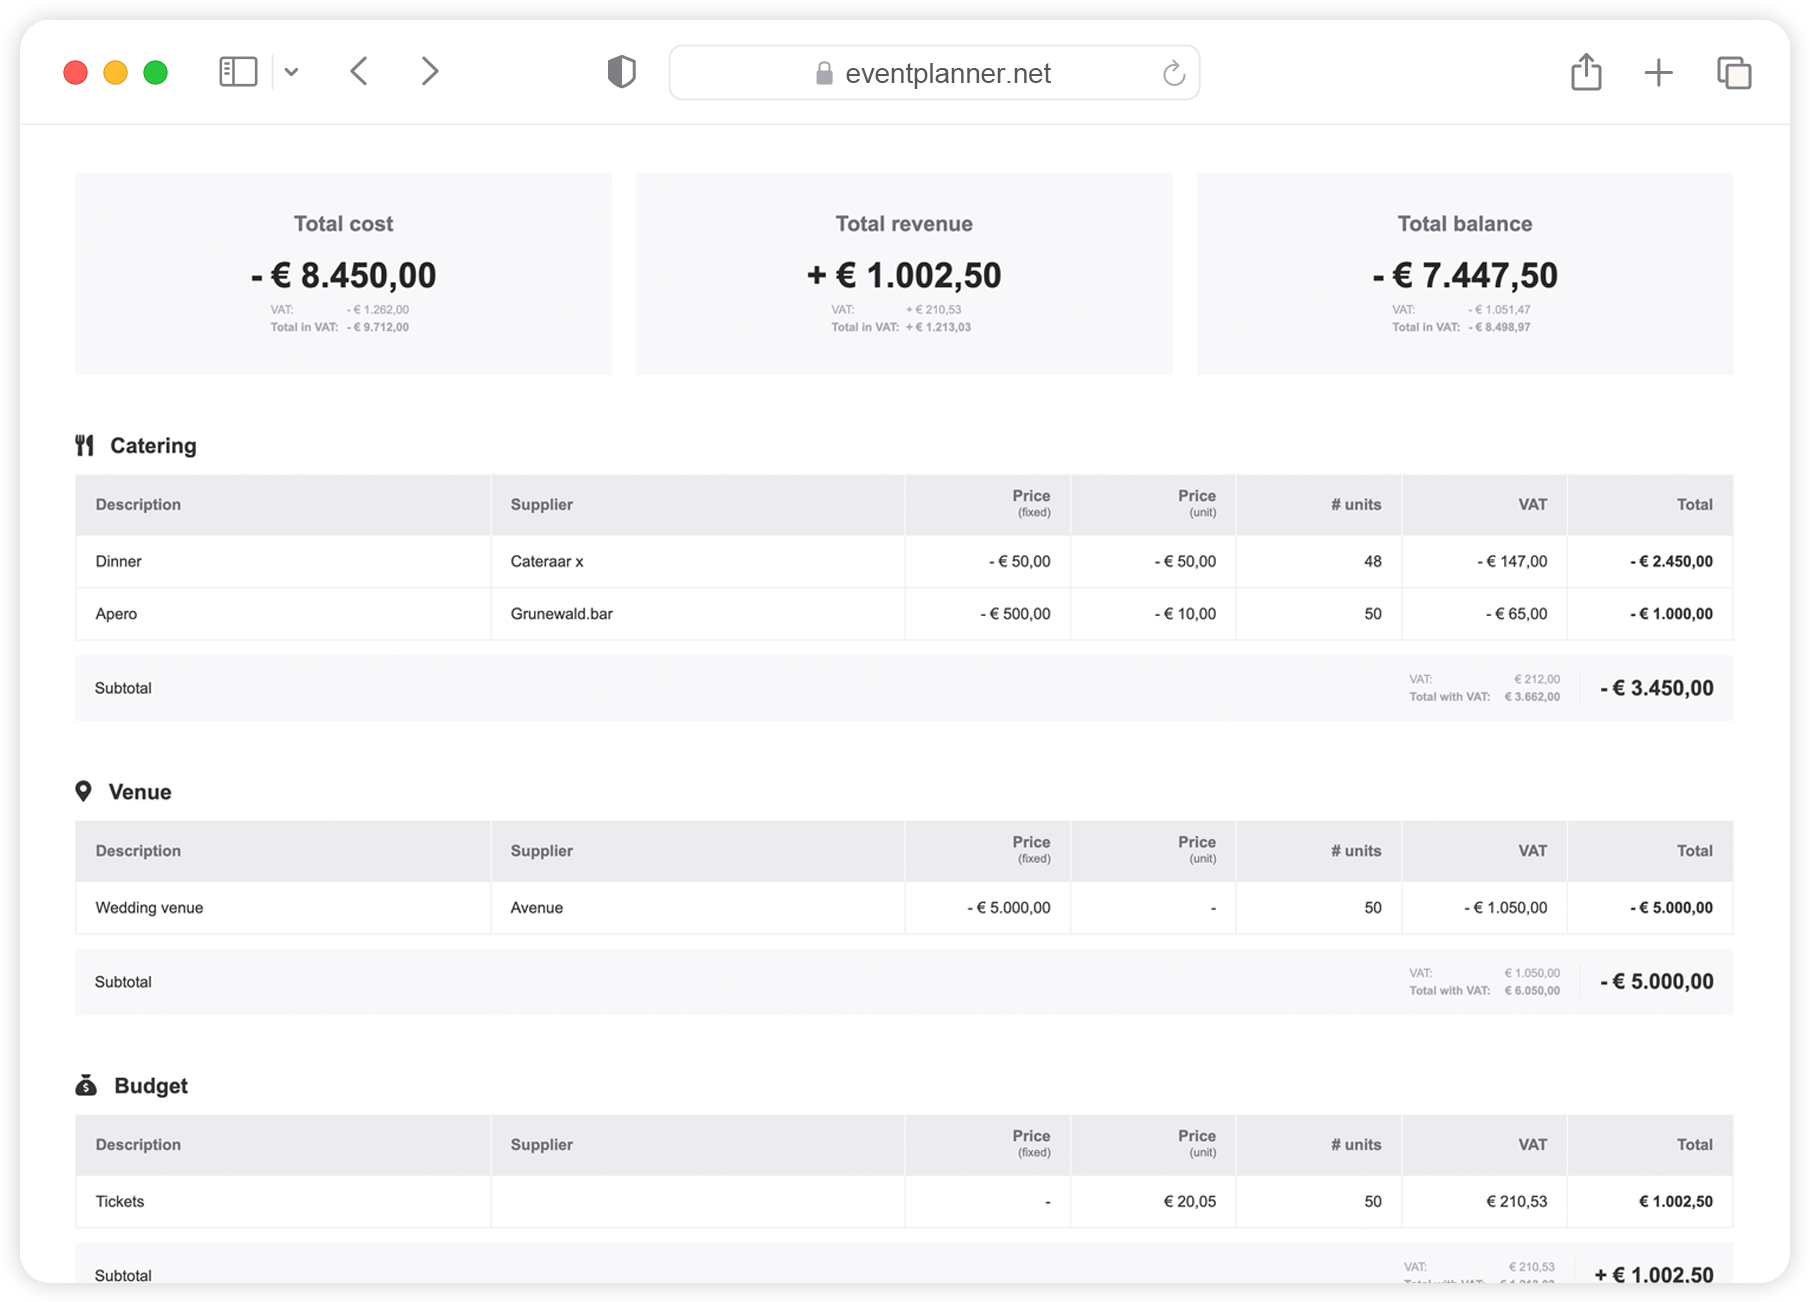Show the tab overview icon
The width and height of the screenshot is (1810, 1302).
point(1733,71)
